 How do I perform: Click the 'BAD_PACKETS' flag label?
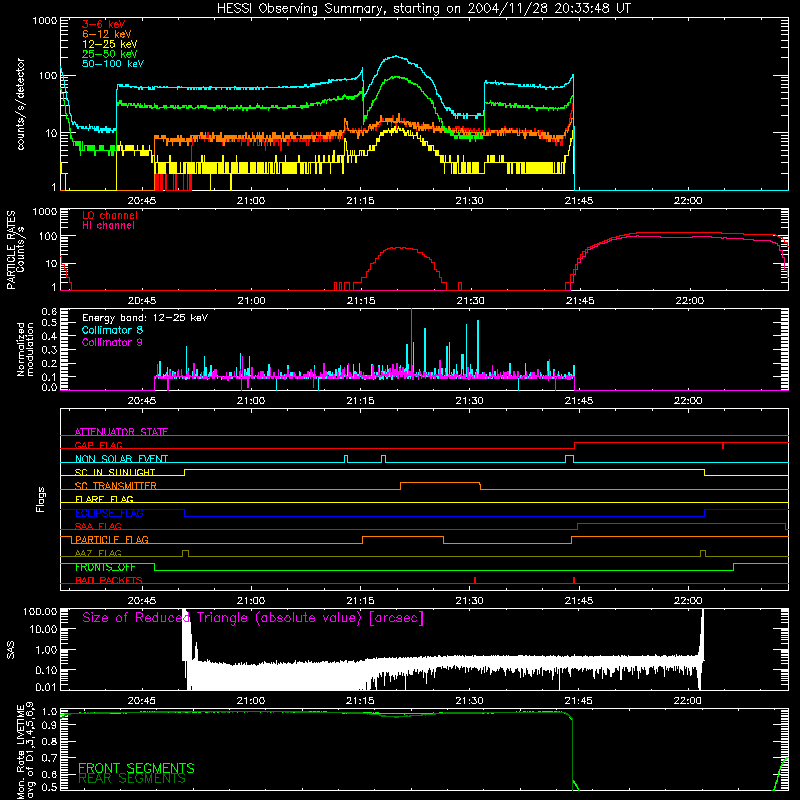(108, 580)
